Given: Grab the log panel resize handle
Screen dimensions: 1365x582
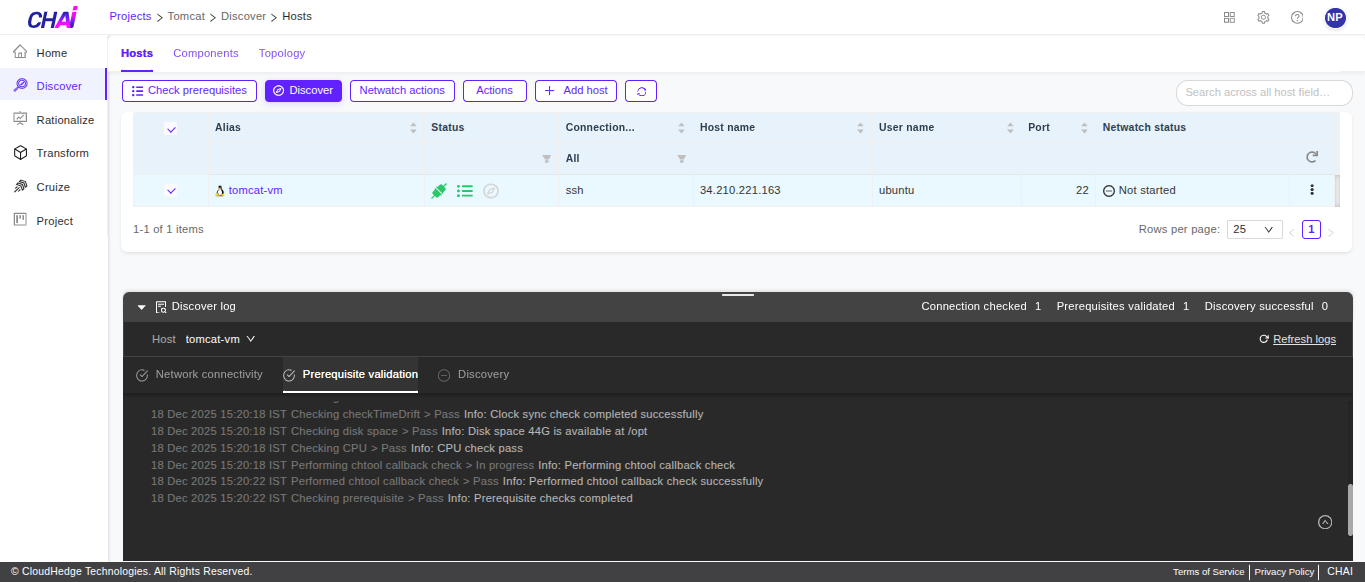Looking at the screenshot, I should tap(738, 295).
